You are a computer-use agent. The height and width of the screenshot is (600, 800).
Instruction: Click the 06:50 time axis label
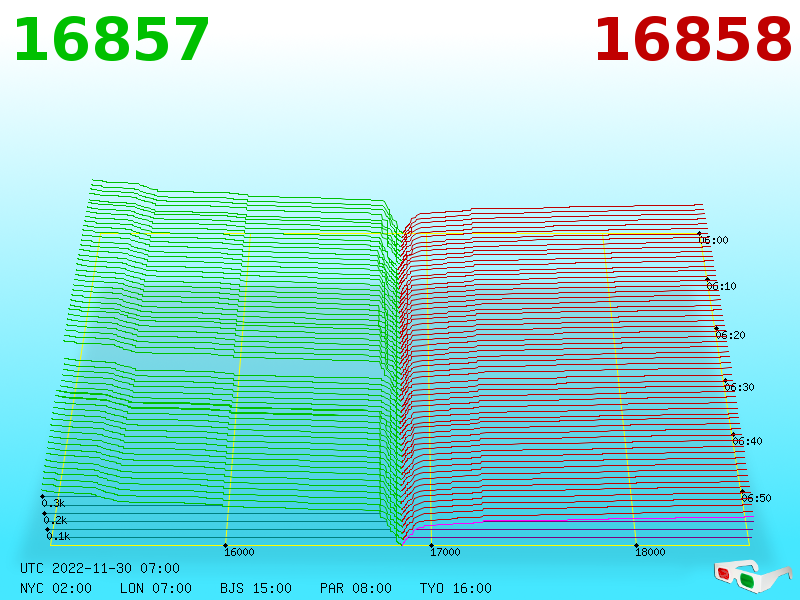(756, 498)
